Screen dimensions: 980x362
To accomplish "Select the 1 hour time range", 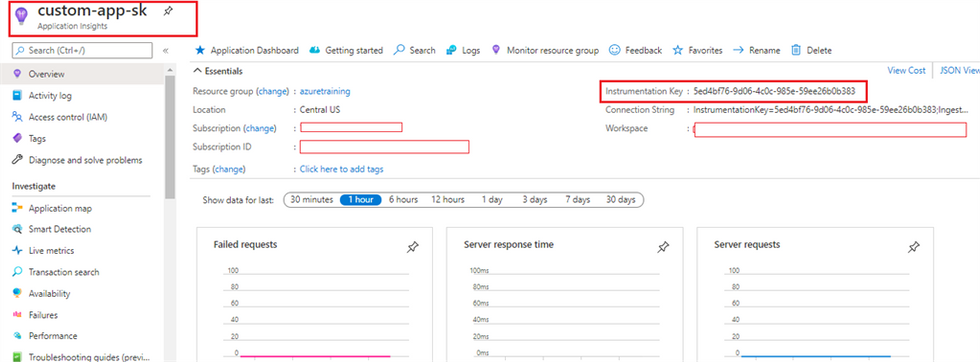I will [x=361, y=200].
